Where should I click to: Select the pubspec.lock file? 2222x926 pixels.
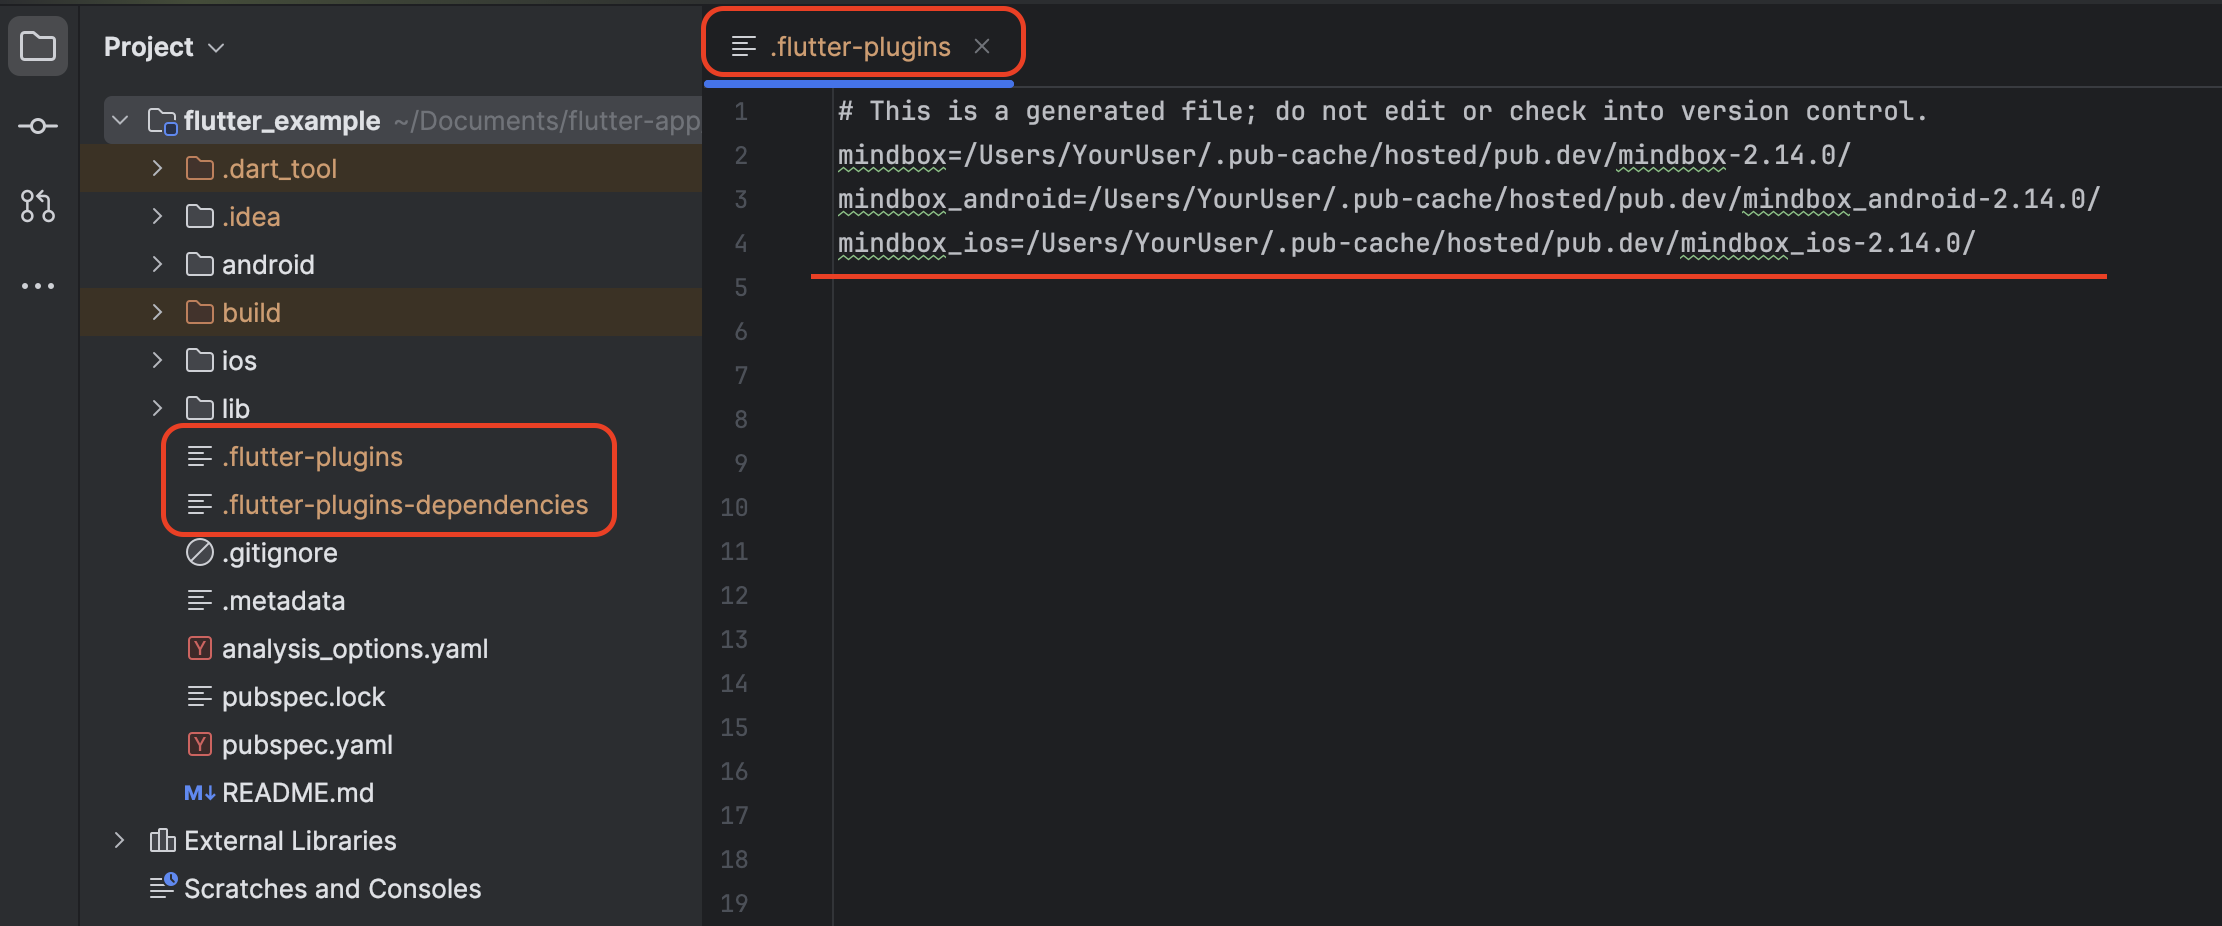(x=303, y=697)
